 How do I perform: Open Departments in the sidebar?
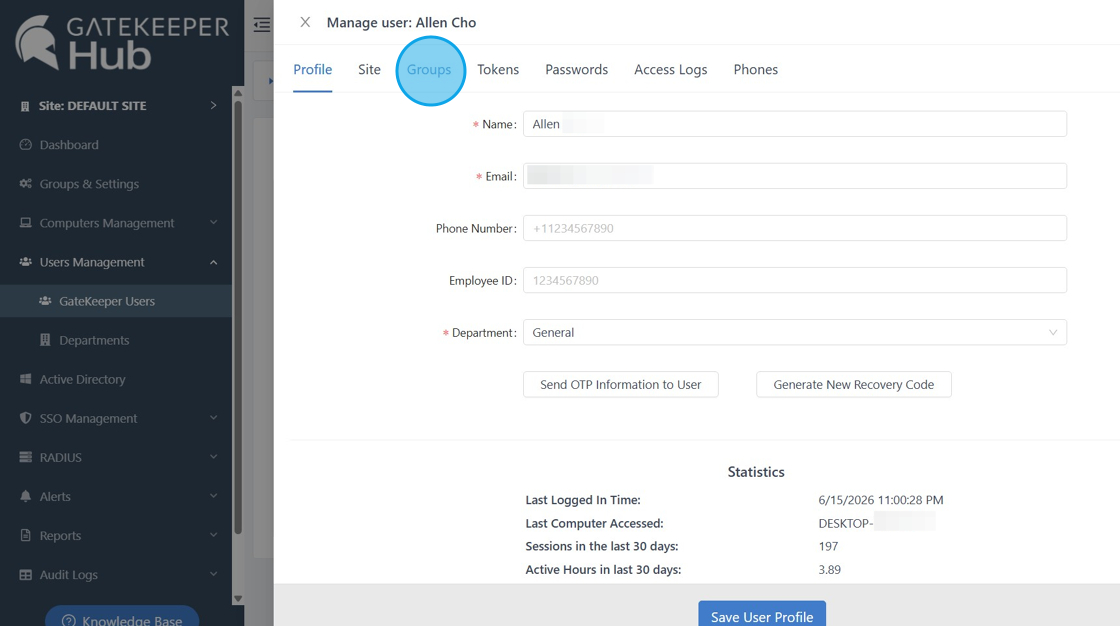click(x=94, y=340)
